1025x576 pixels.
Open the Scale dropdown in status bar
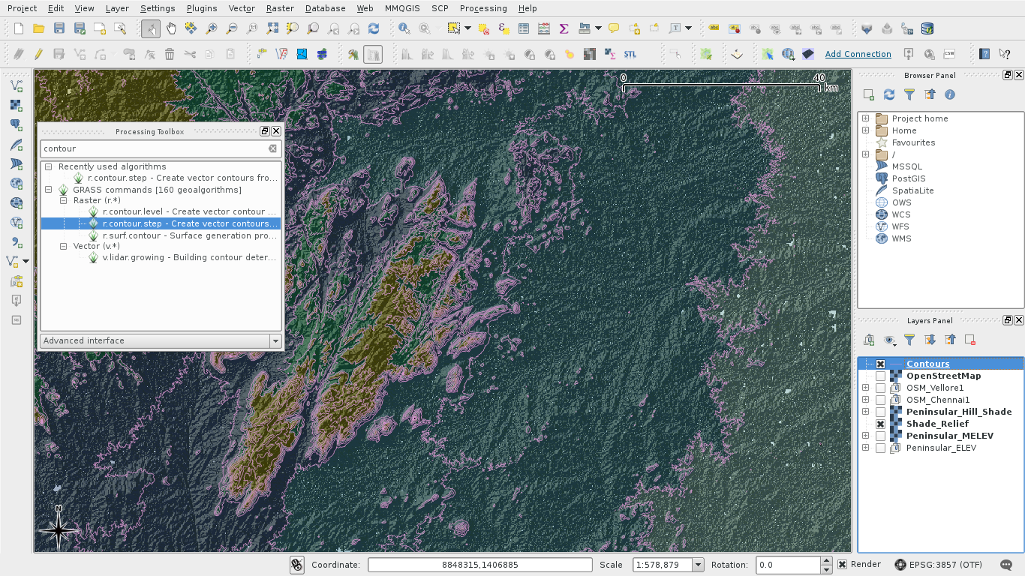tap(698, 565)
